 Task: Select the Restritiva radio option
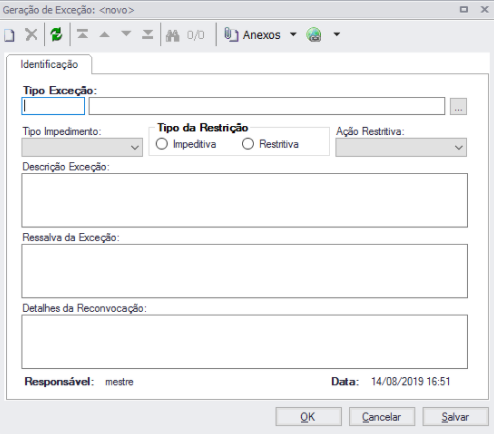coord(270,144)
